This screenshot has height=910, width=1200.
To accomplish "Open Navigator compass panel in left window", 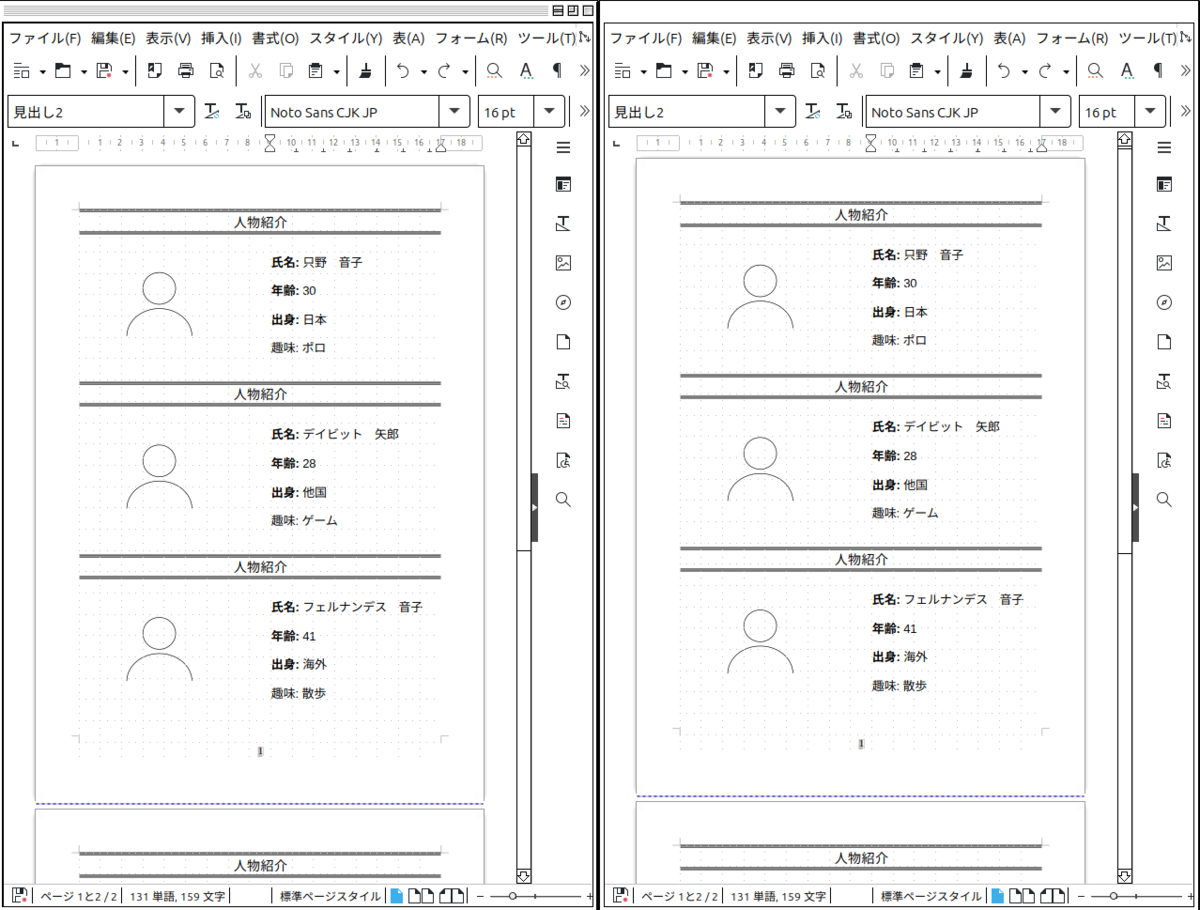I will [563, 303].
